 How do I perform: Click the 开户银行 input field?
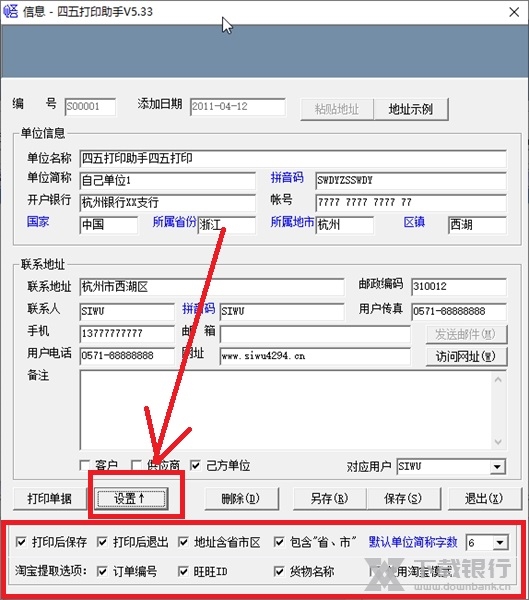pyautogui.click(x=168, y=202)
